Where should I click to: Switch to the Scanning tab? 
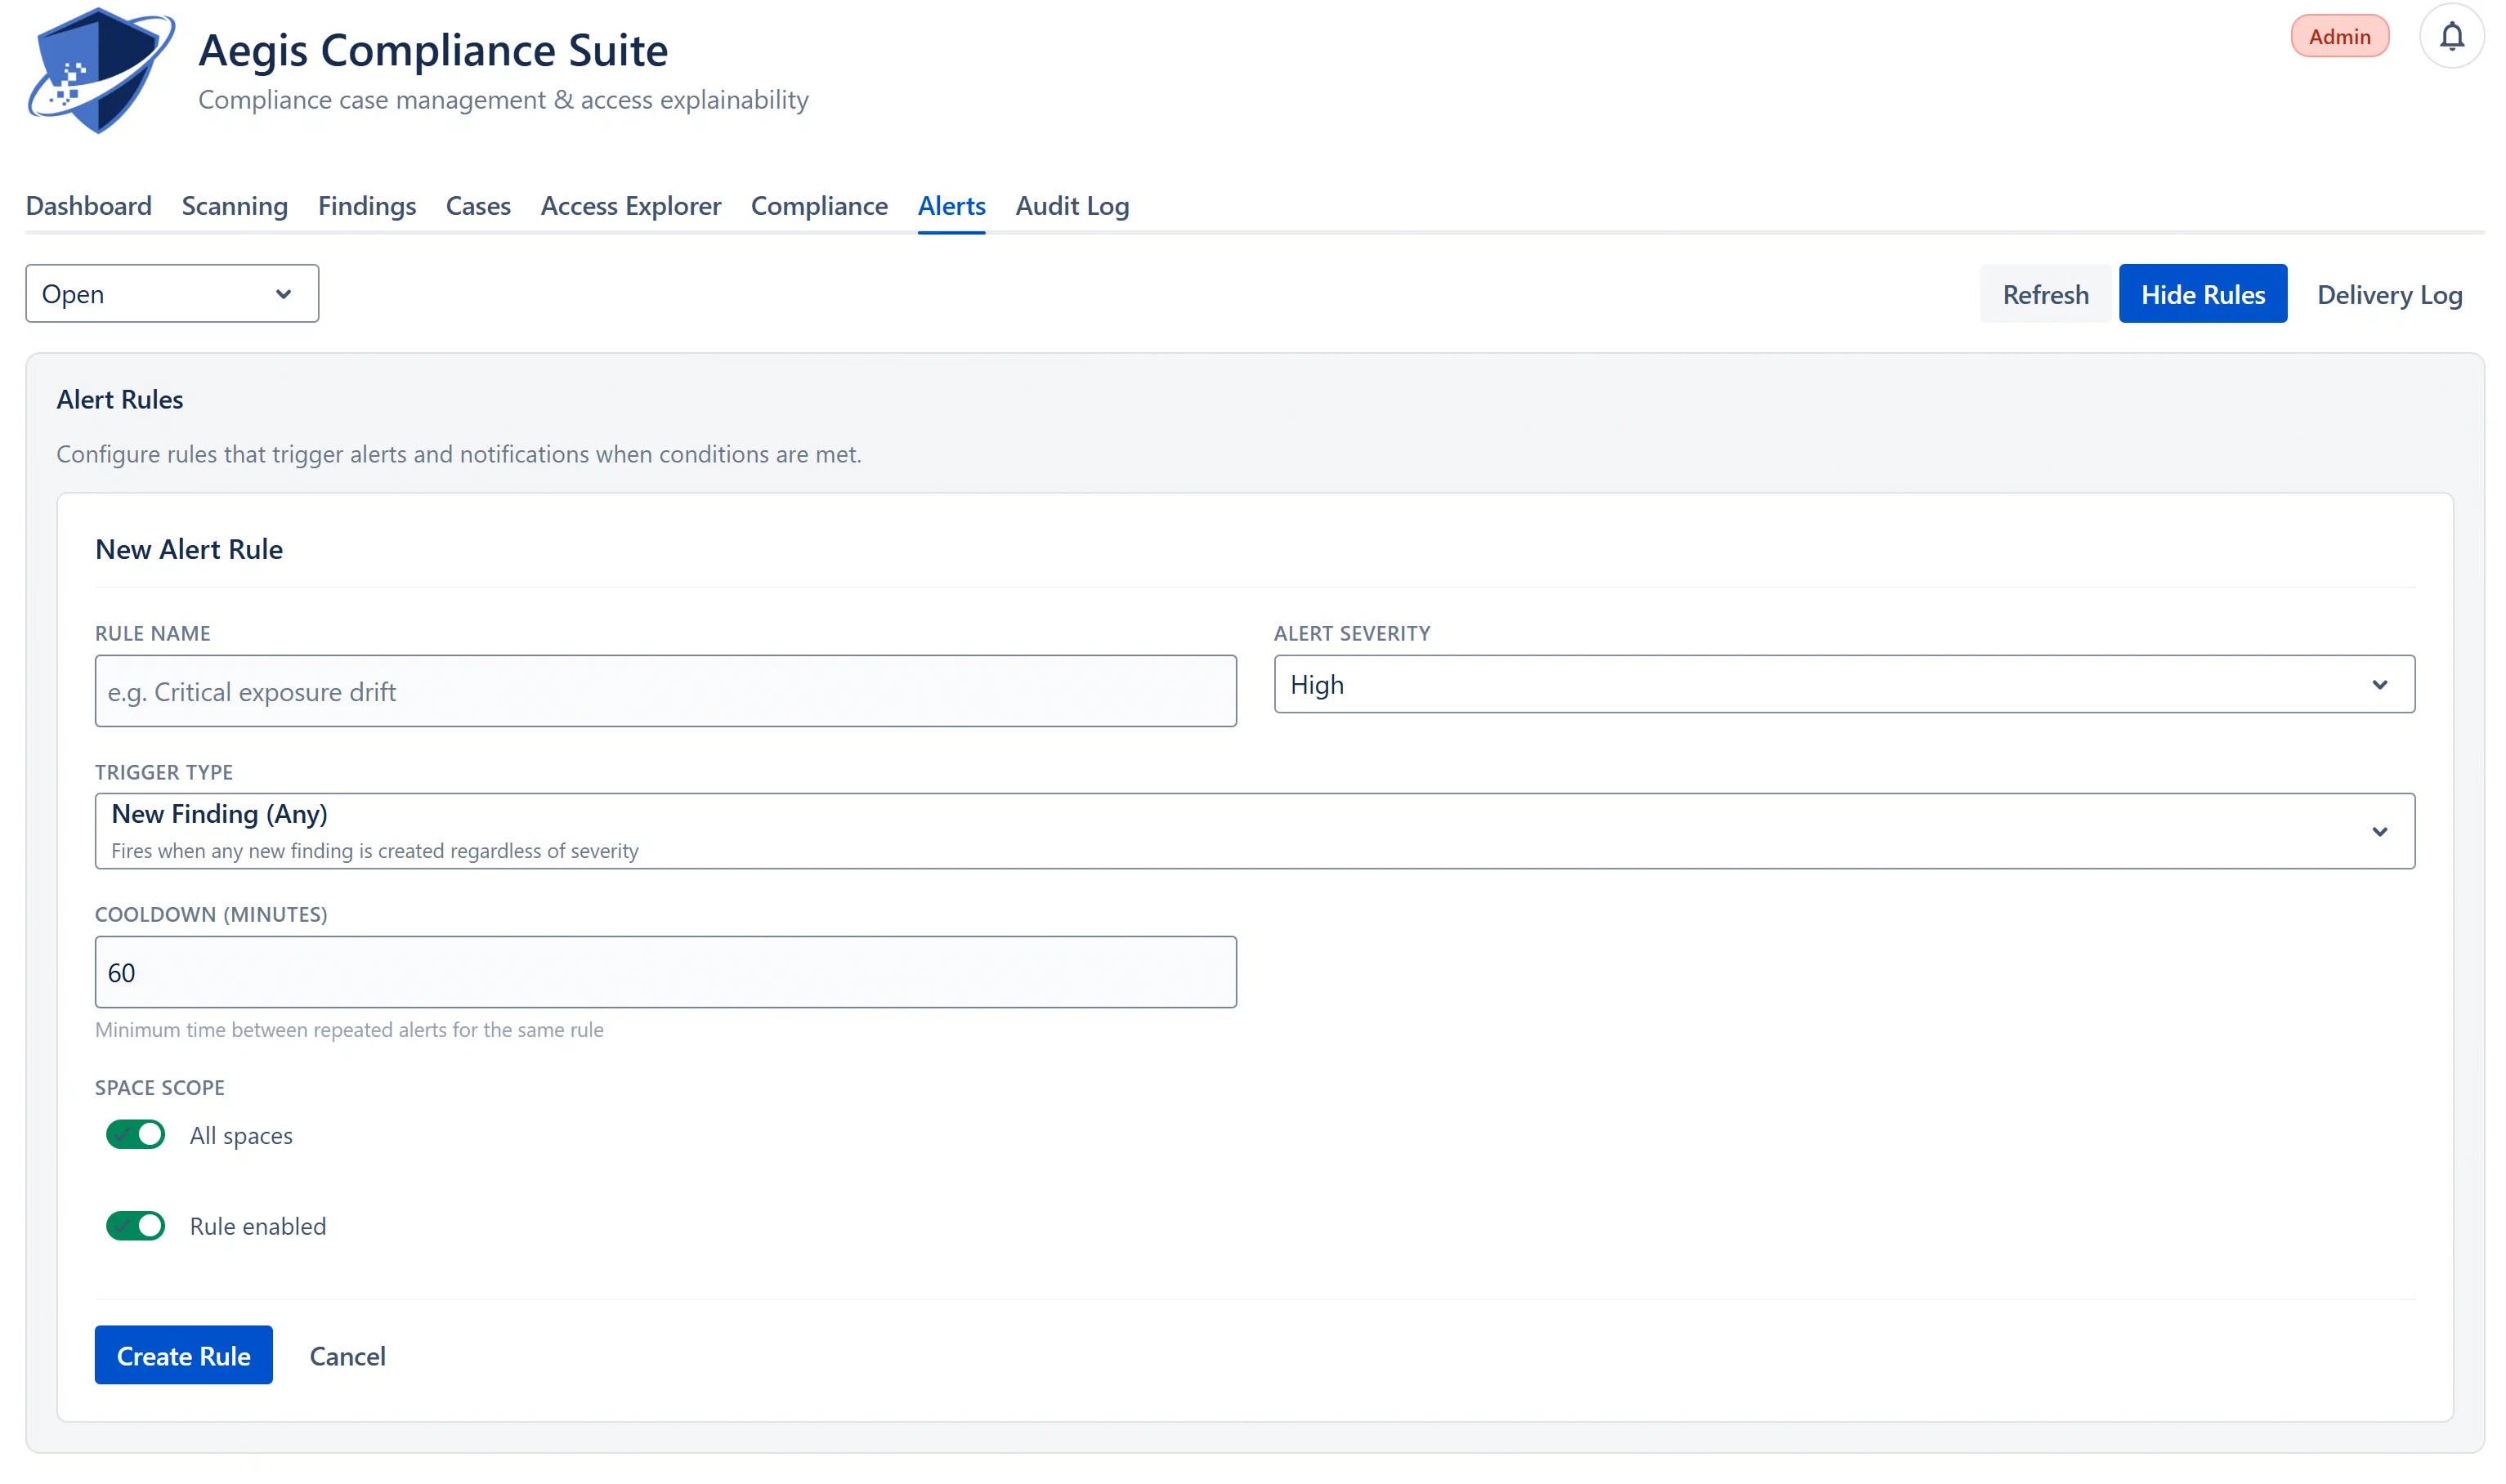coord(235,206)
